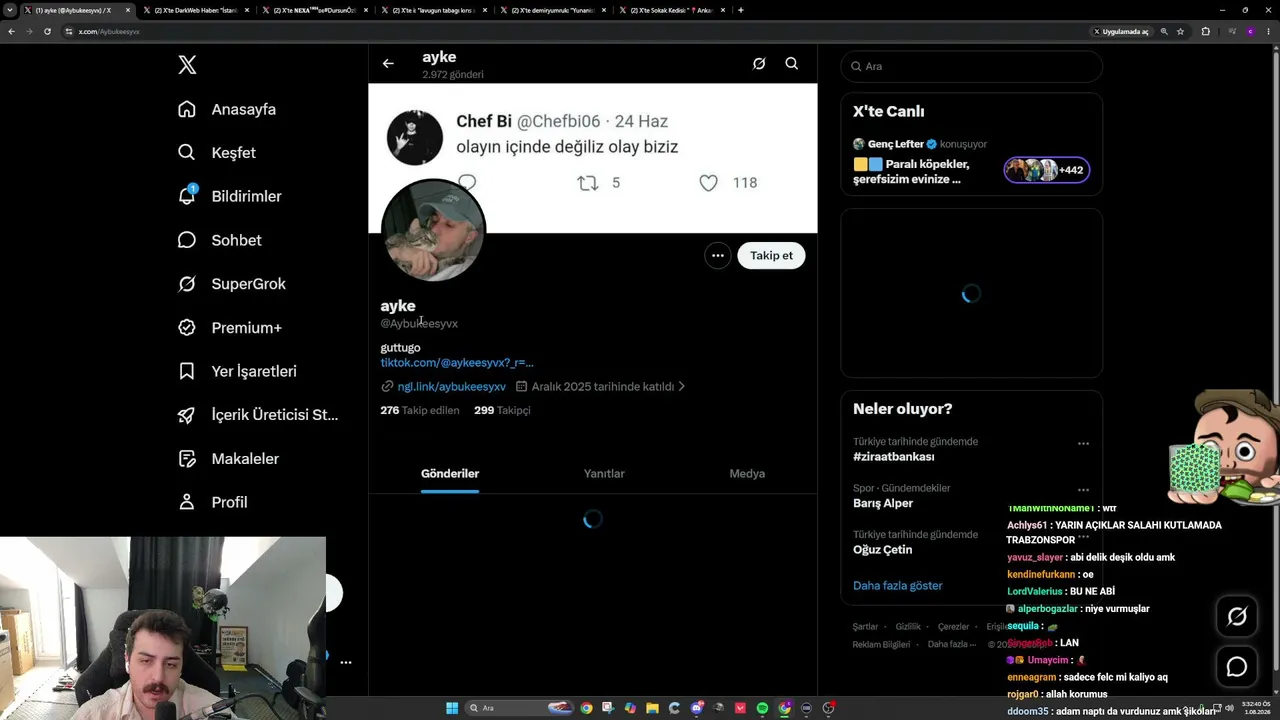Open more options for #ziraatbankası trend

click(x=1083, y=443)
